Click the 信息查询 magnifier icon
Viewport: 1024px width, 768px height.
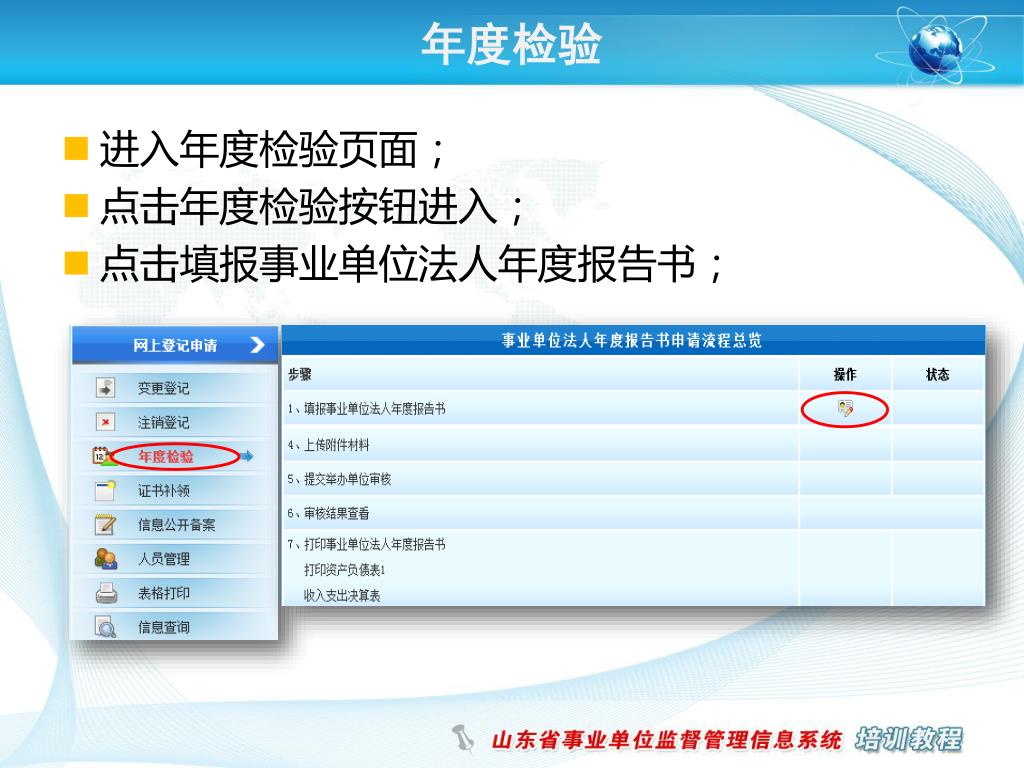tap(105, 627)
